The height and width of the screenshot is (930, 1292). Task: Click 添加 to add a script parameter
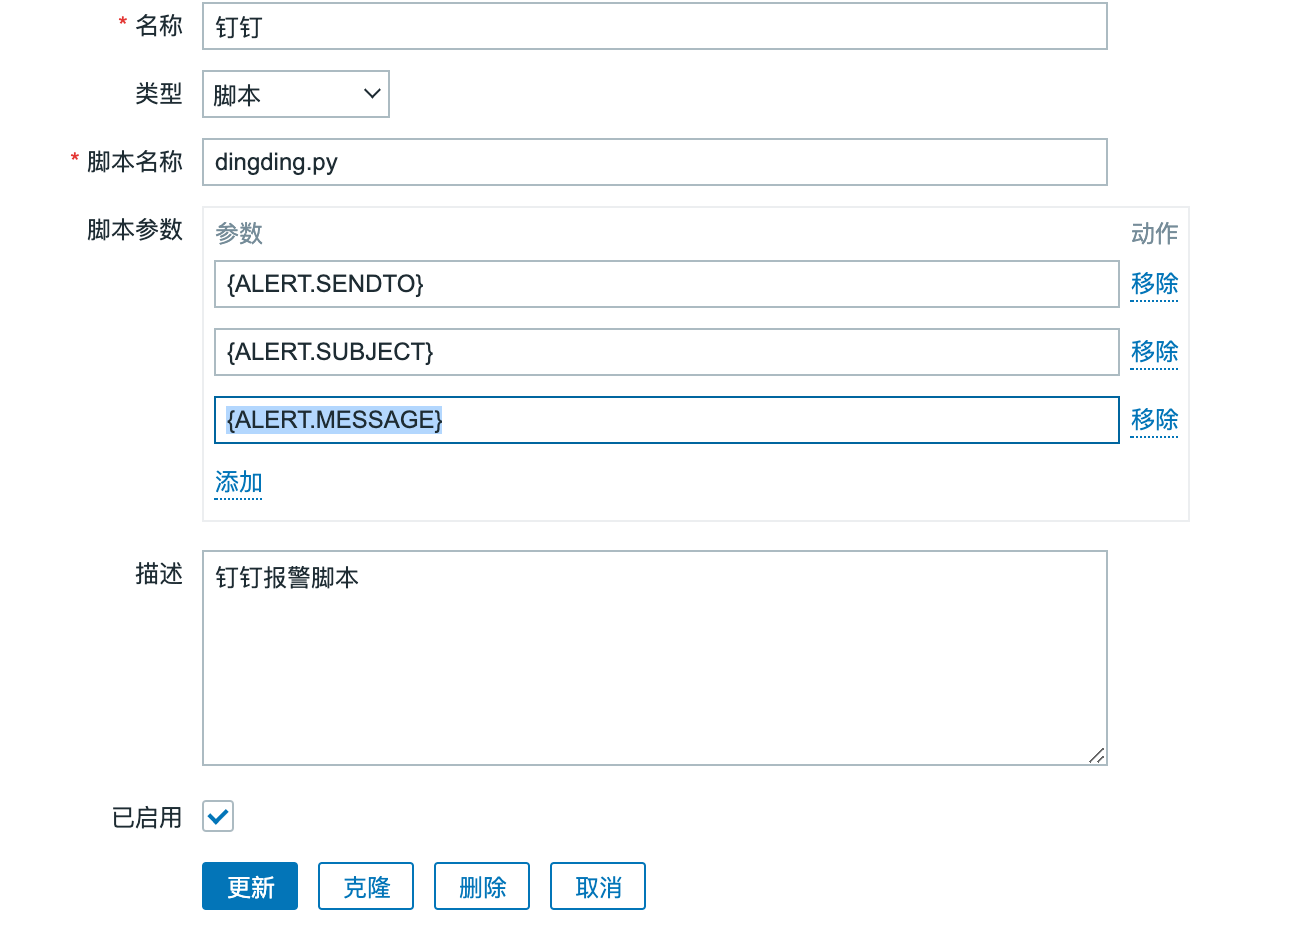click(238, 482)
